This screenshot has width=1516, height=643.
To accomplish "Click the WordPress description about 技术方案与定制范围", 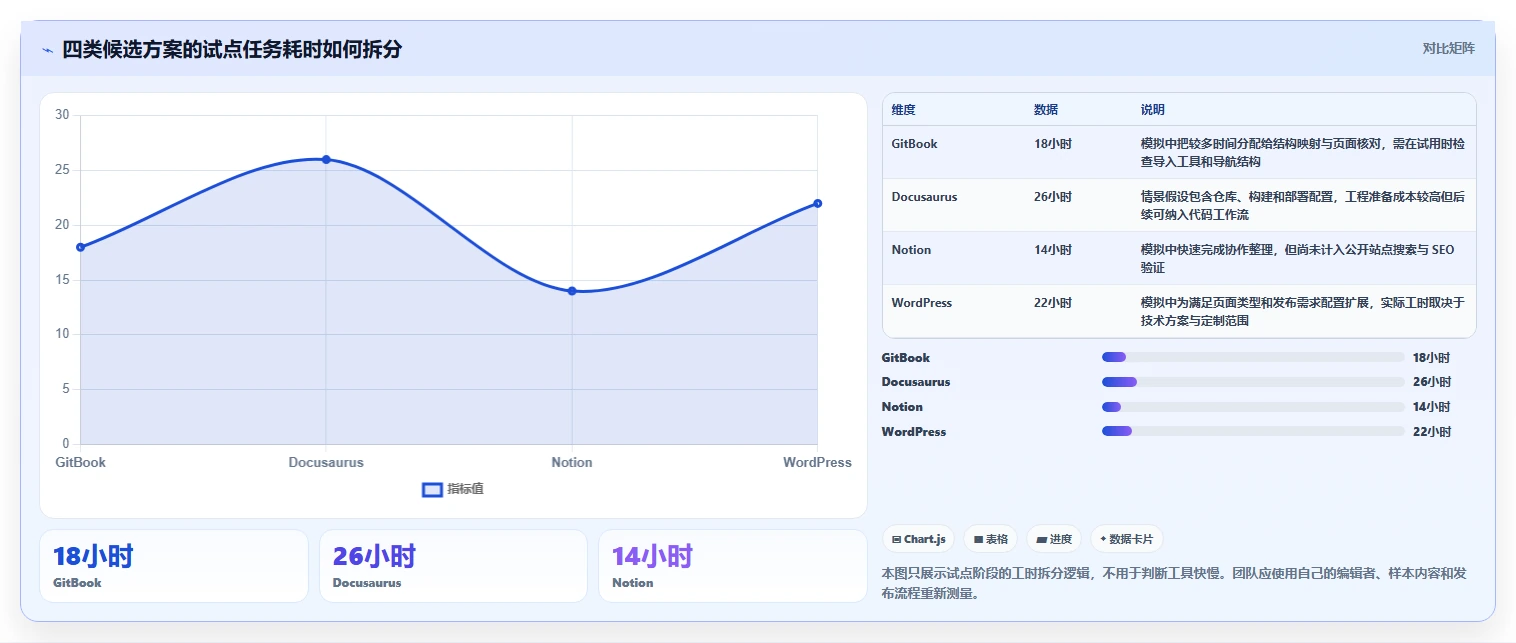I will point(1303,312).
